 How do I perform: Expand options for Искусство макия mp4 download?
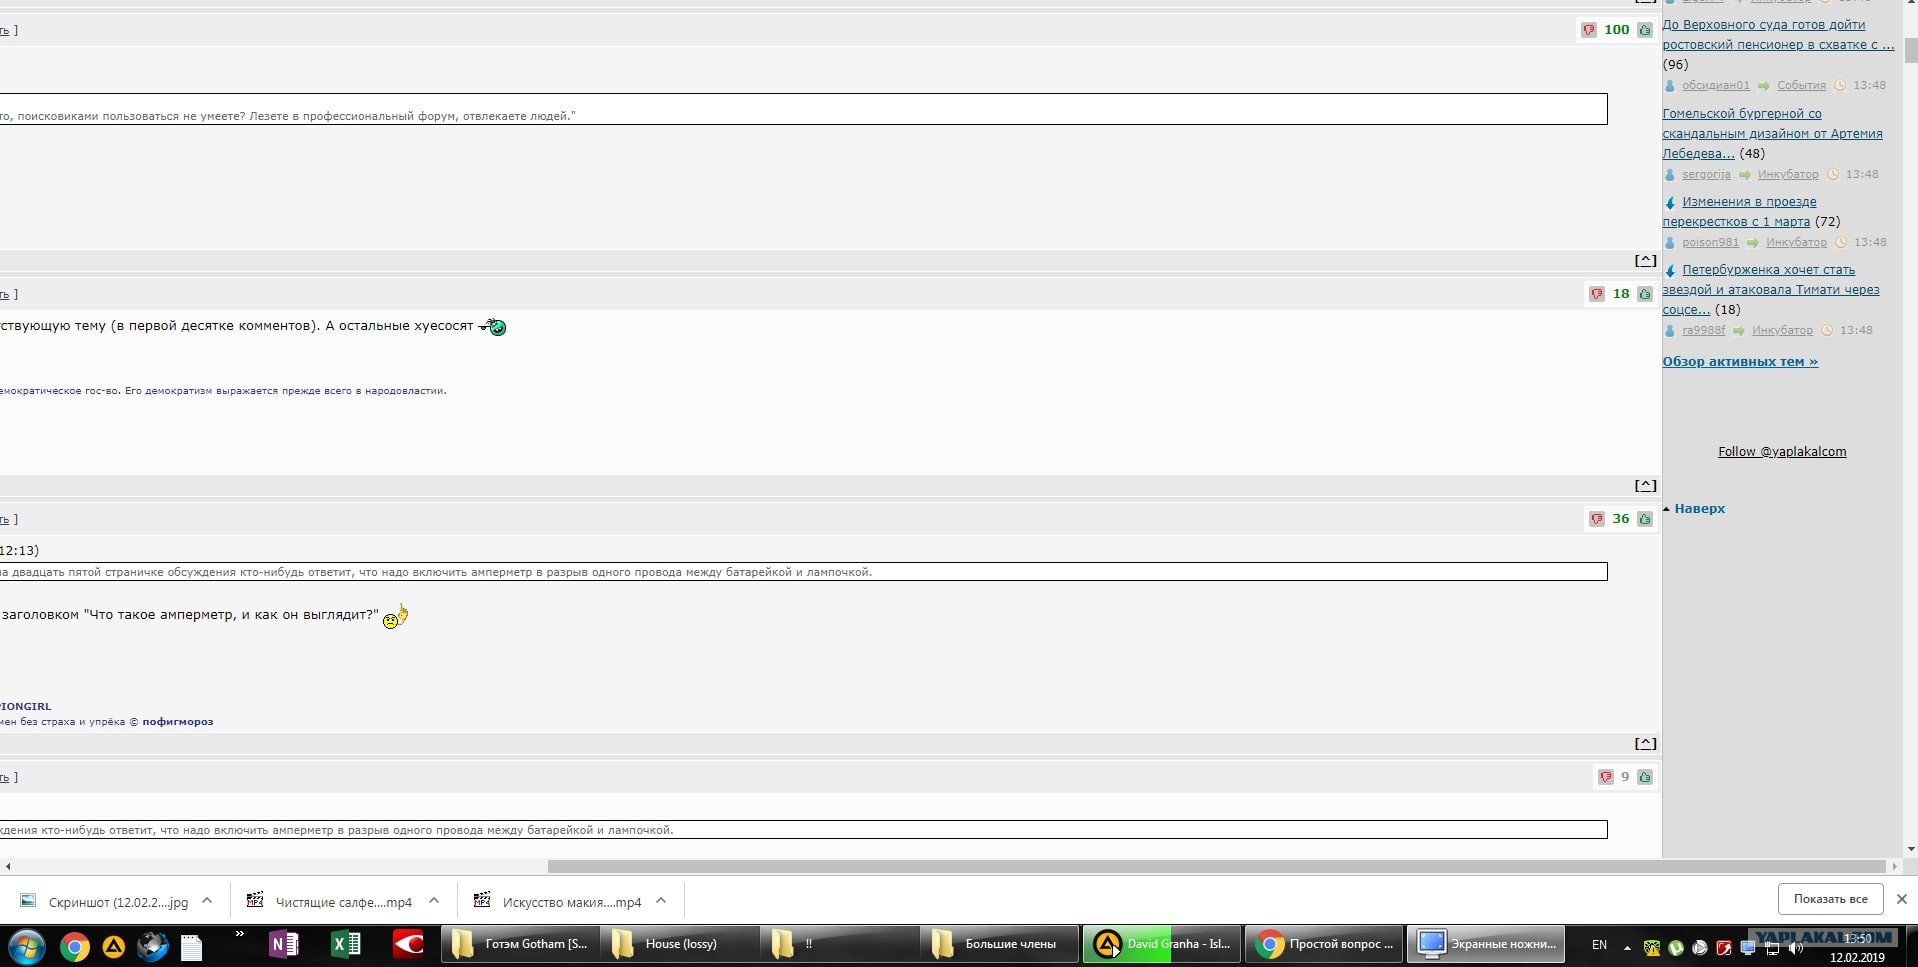(661, 901)
